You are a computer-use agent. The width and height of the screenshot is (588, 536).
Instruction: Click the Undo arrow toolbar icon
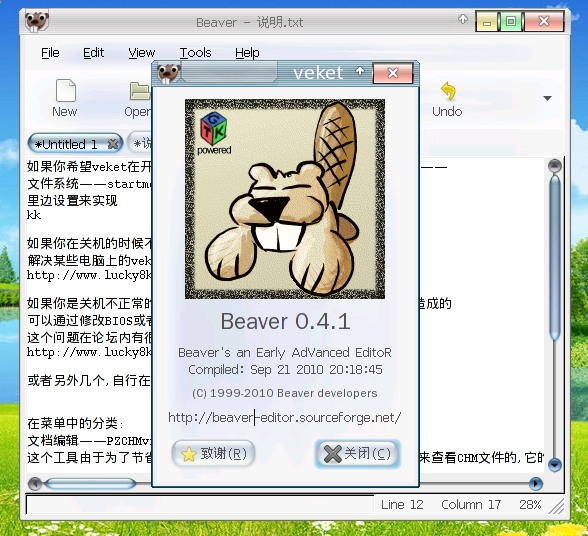click(448, 91)
